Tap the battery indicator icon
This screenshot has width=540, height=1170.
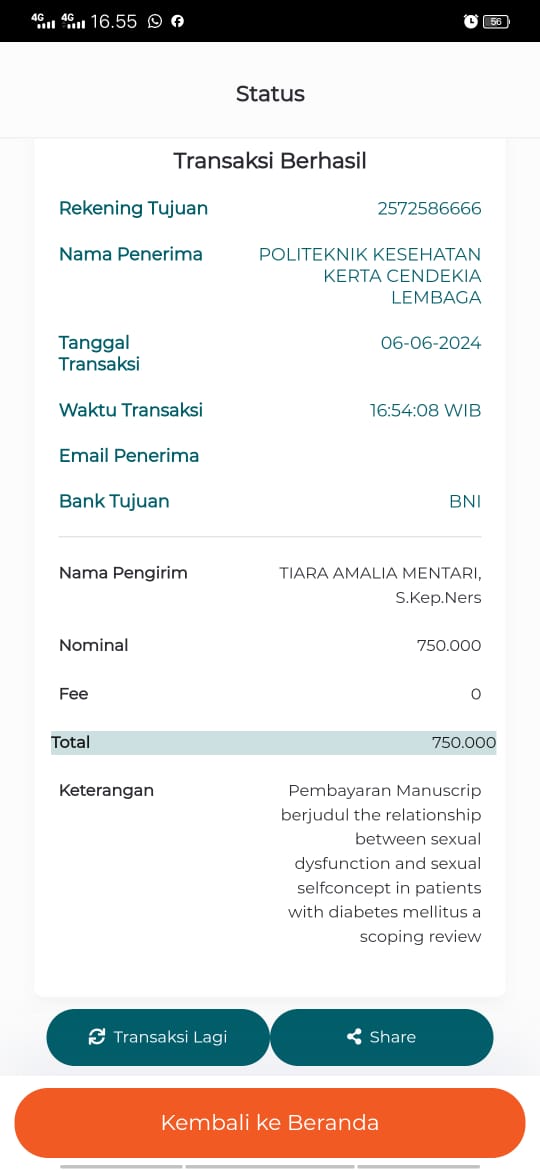tap(496, 22)
